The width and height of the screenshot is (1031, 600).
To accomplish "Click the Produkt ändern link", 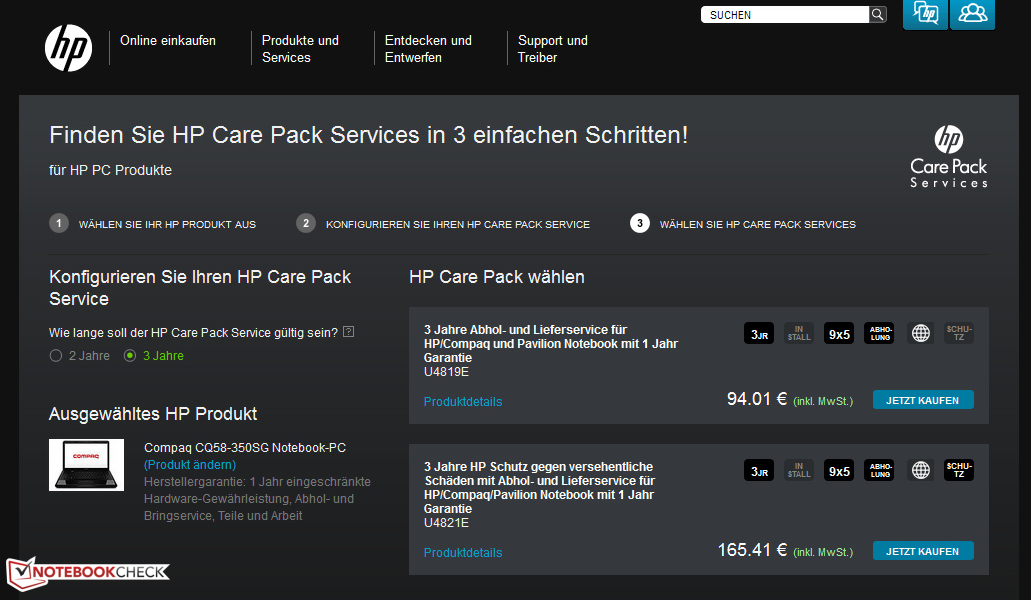I will 190,465.
